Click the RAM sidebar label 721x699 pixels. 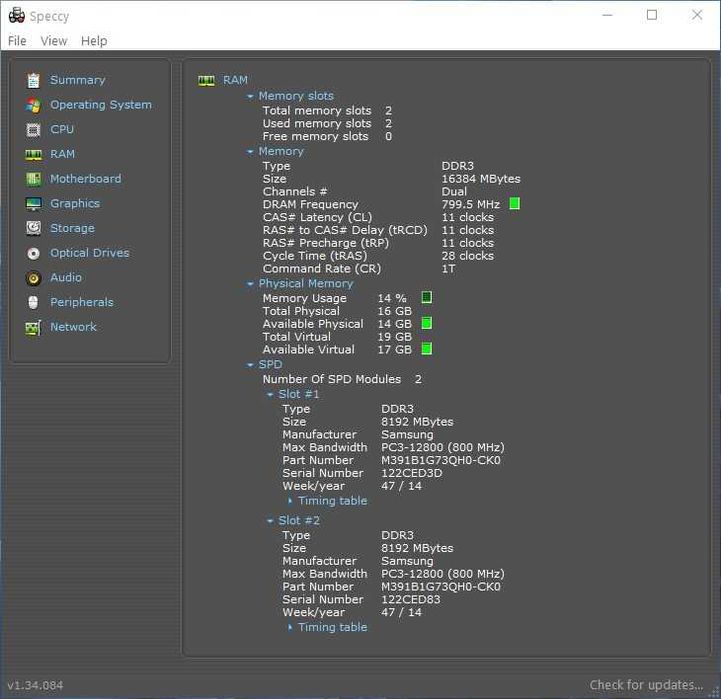pos(63,154)
